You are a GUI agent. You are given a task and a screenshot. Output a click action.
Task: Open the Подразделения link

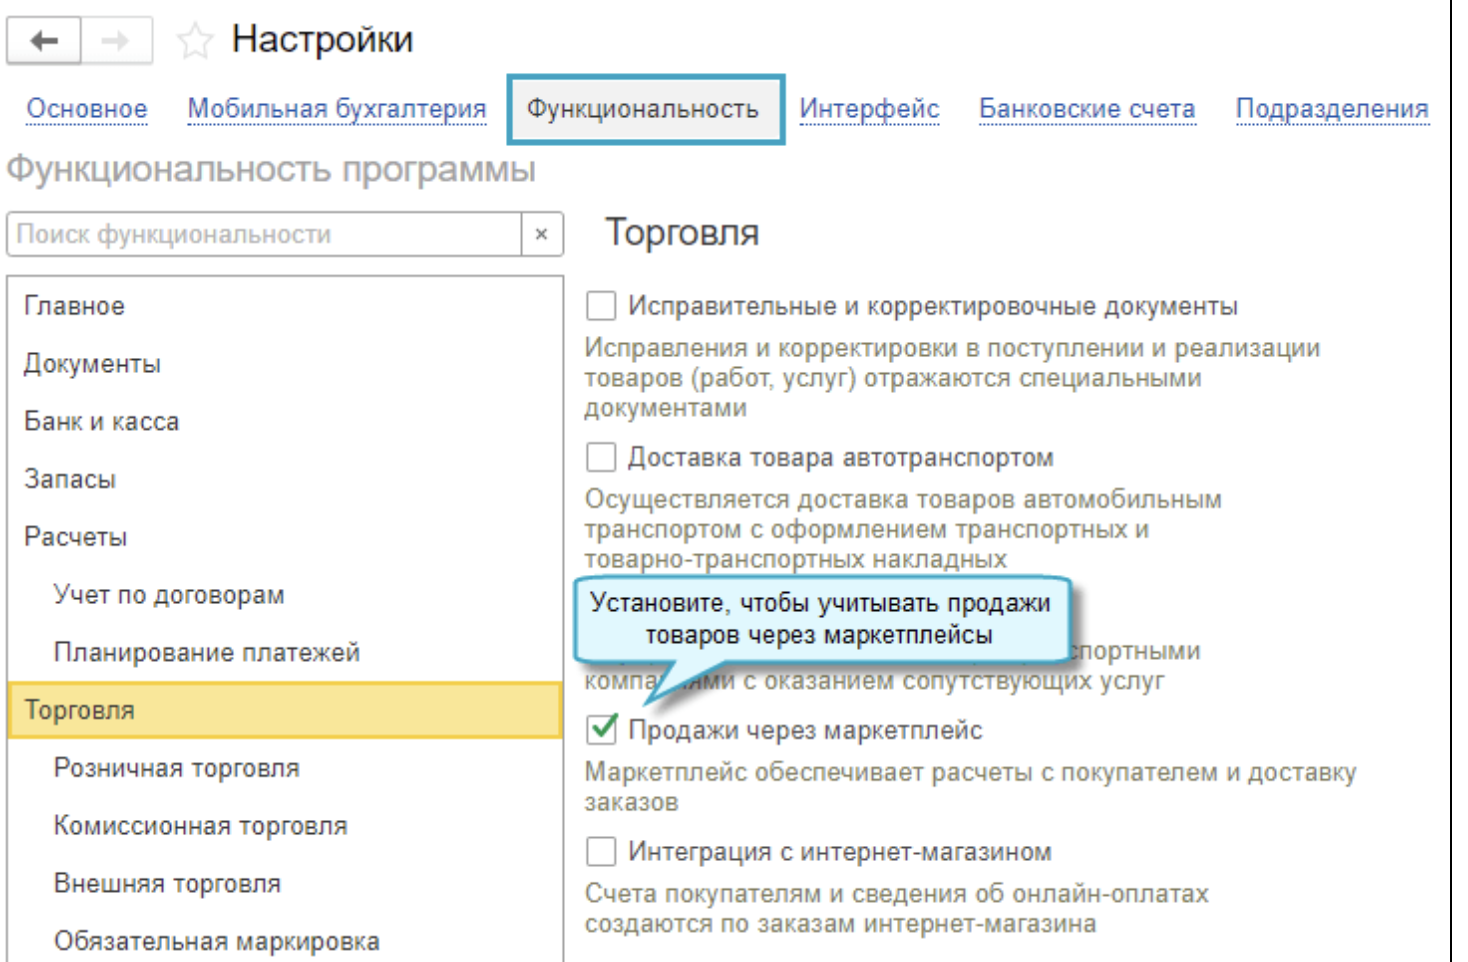pos(1332,109)
